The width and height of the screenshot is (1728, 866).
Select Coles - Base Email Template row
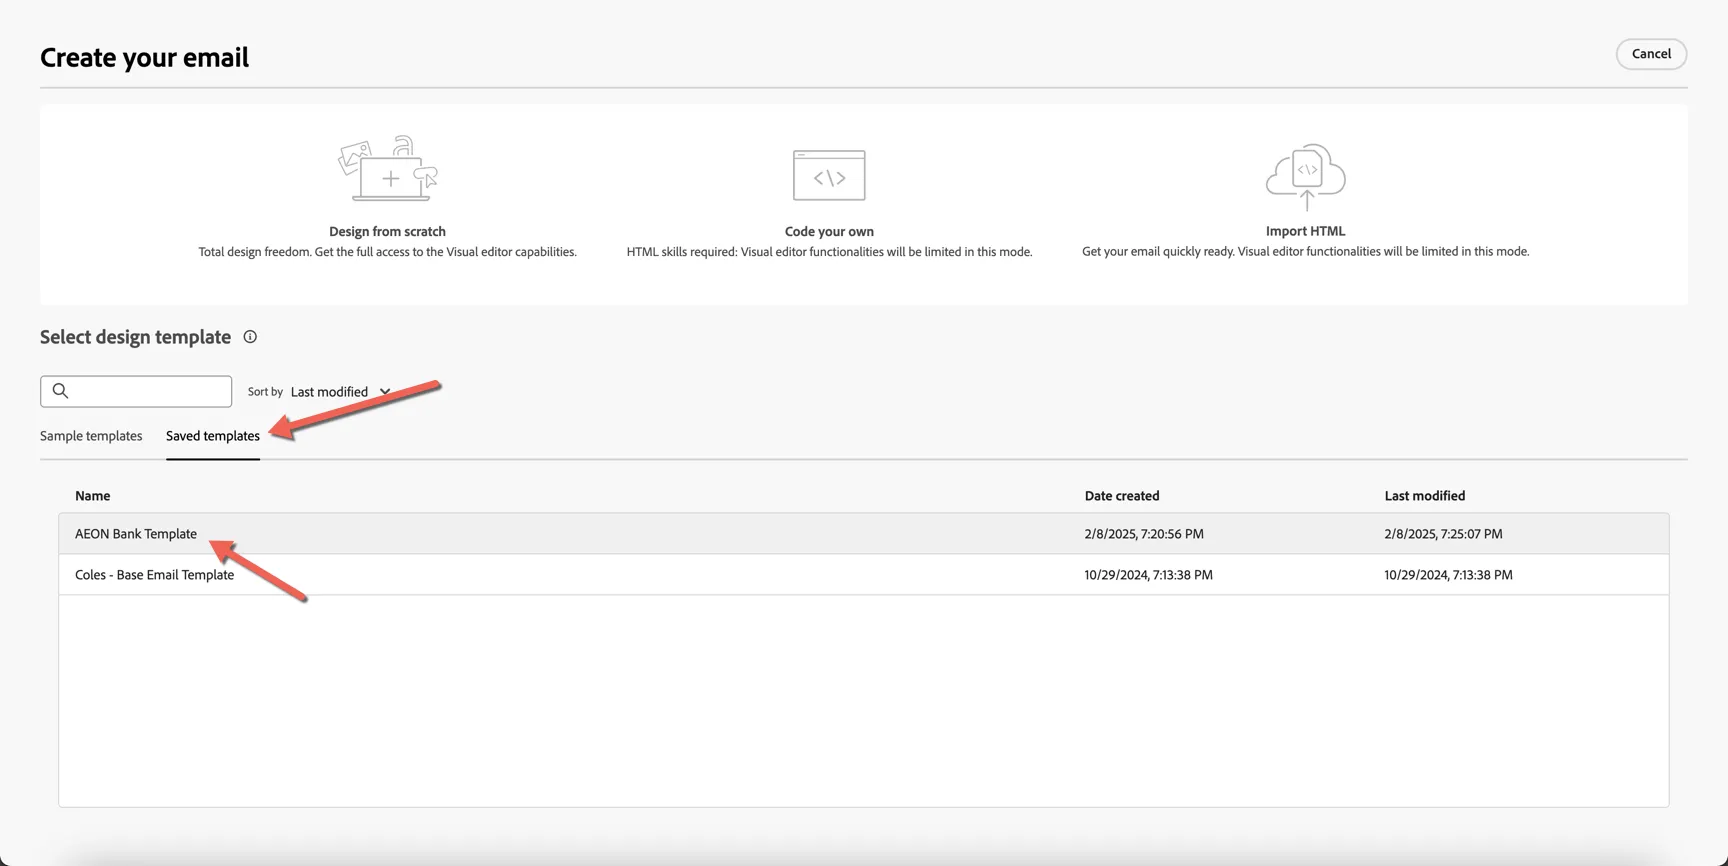[x=864, y=575]
